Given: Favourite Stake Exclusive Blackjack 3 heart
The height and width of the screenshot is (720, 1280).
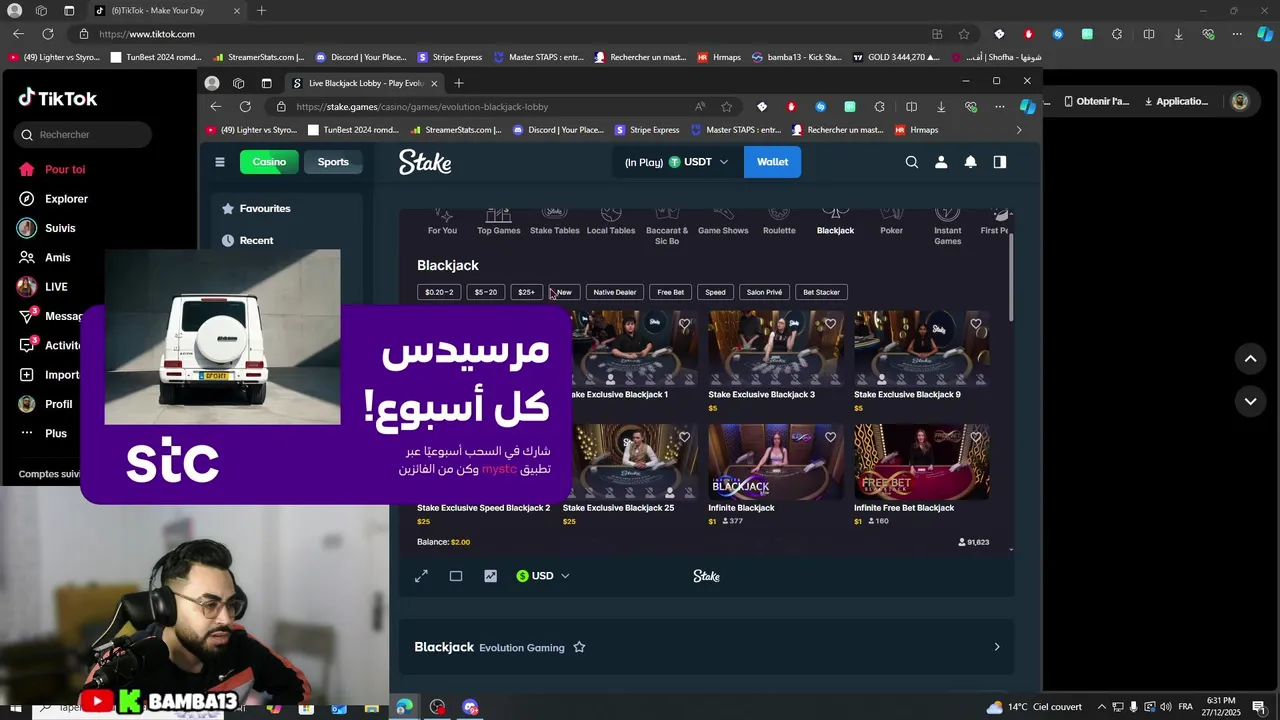Looking at the screenshot, I should 830,324.
